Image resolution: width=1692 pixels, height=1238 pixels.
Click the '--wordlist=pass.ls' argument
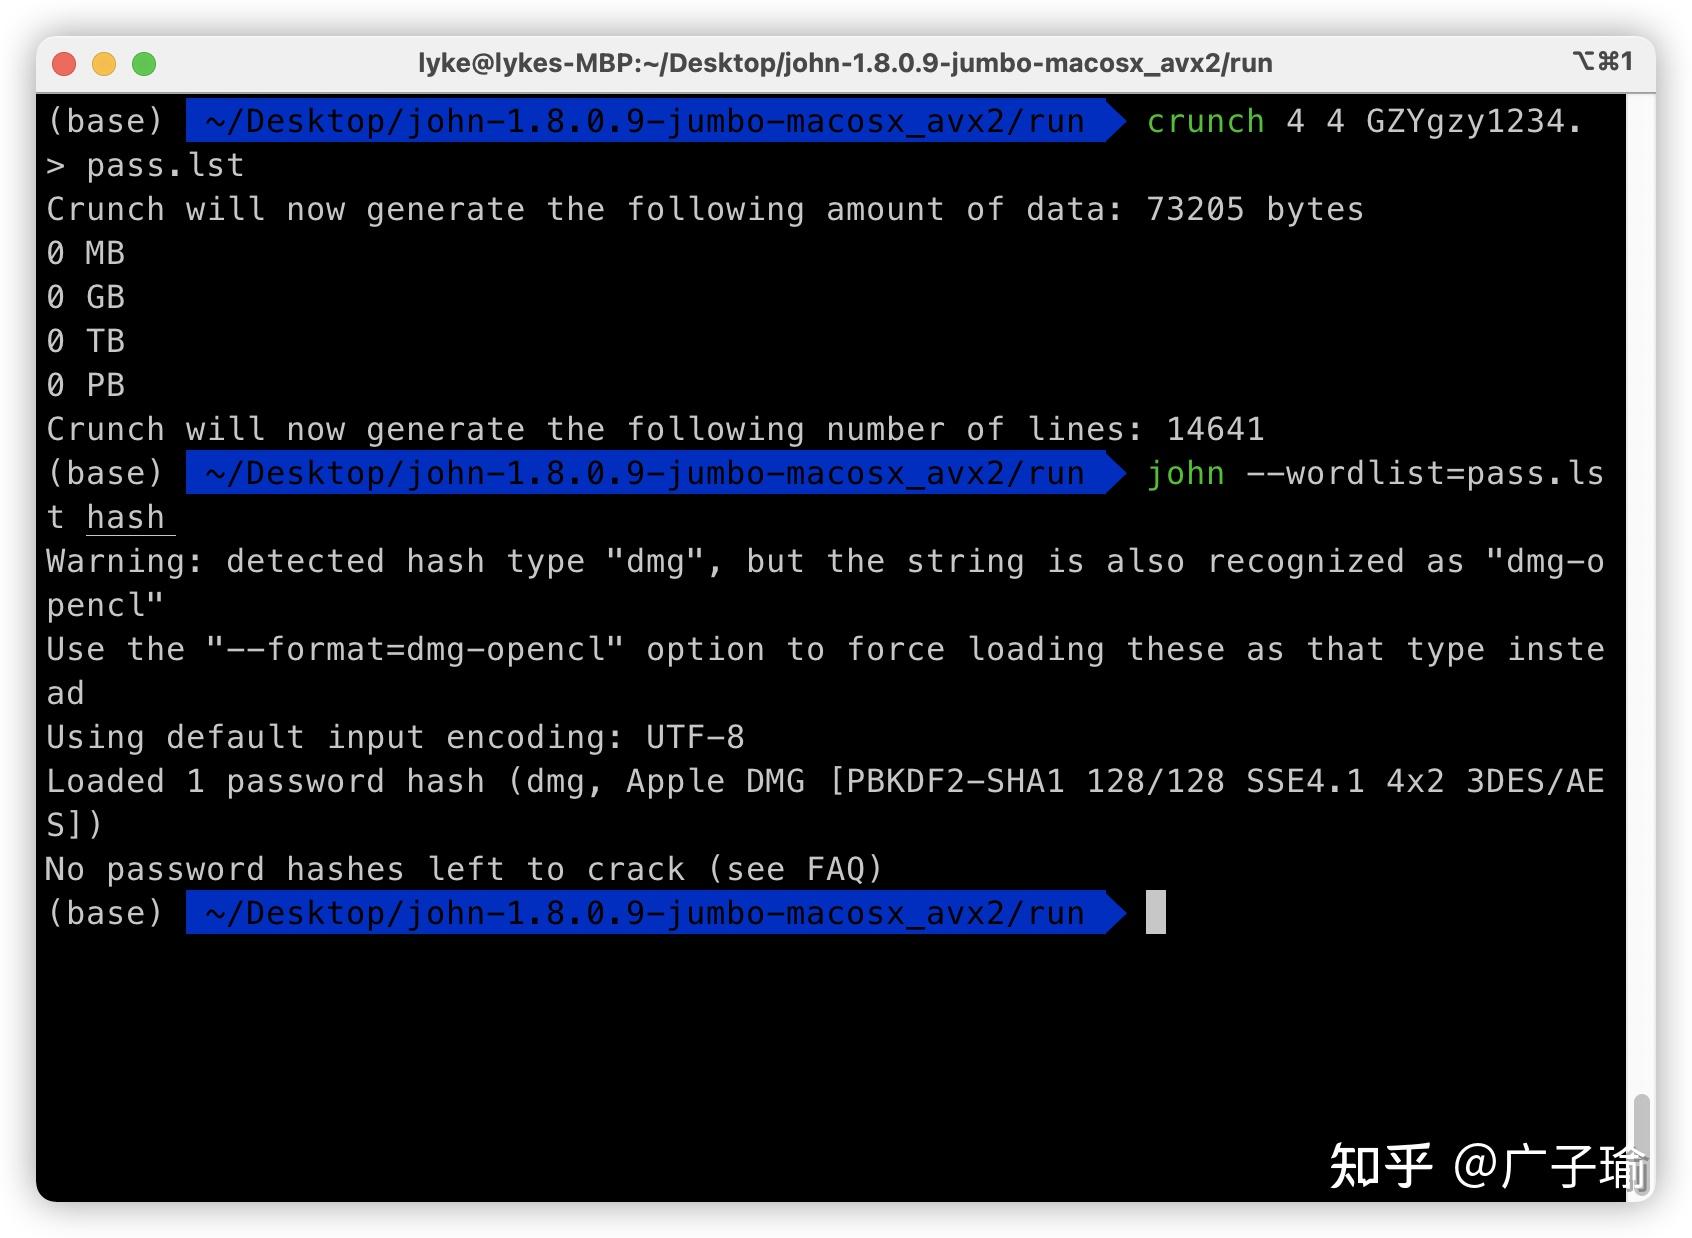(1425, 473)
